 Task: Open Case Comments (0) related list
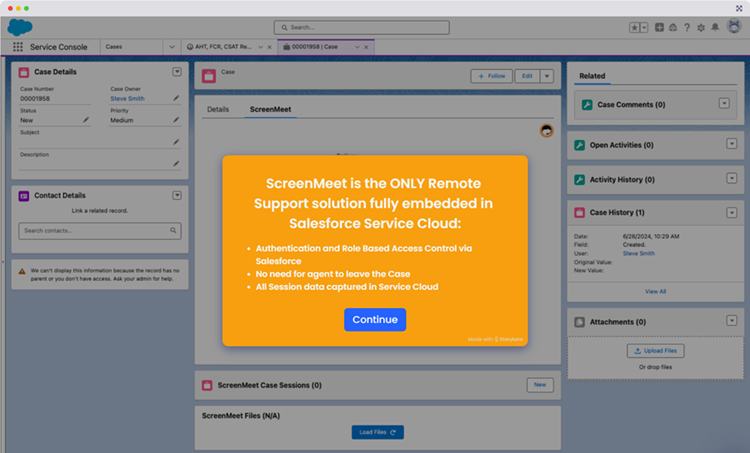point(631,105)
